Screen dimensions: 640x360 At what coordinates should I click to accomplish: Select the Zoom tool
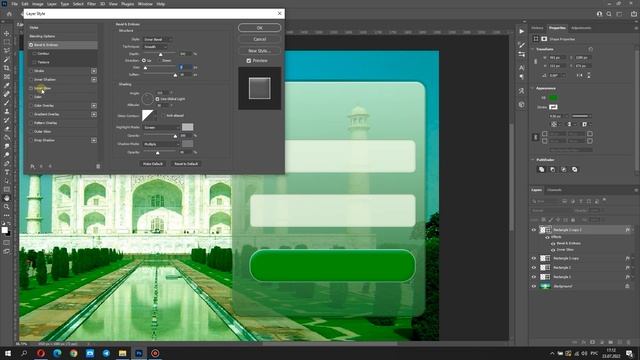tap(7, 207)
